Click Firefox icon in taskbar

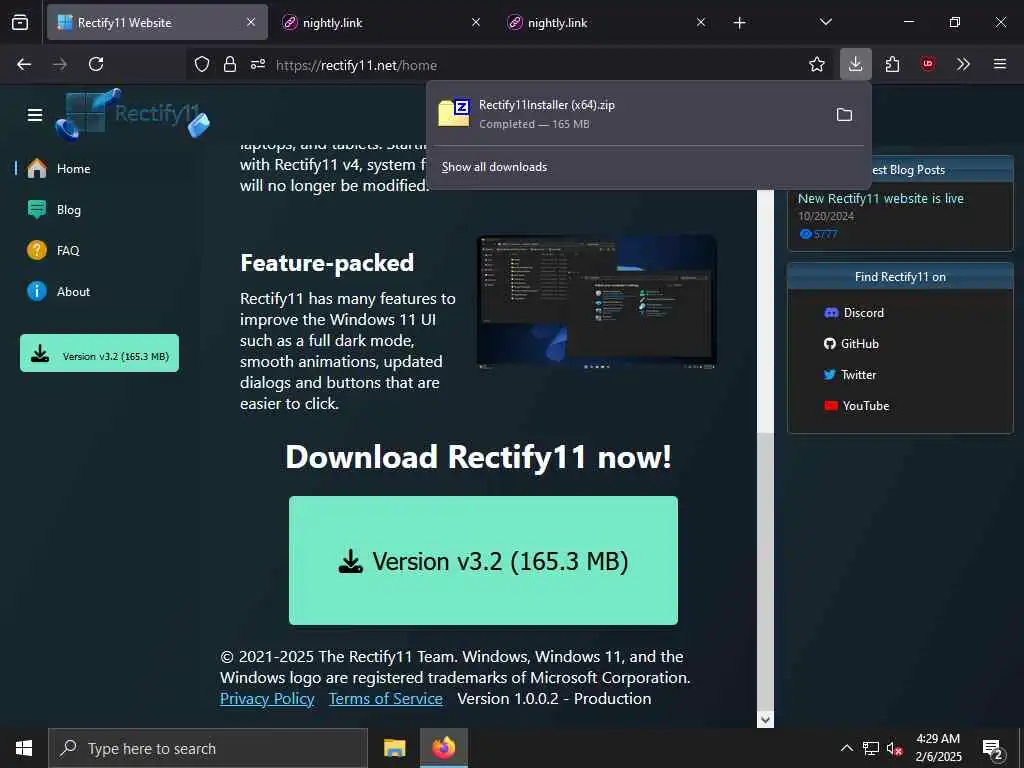[443, 748]
